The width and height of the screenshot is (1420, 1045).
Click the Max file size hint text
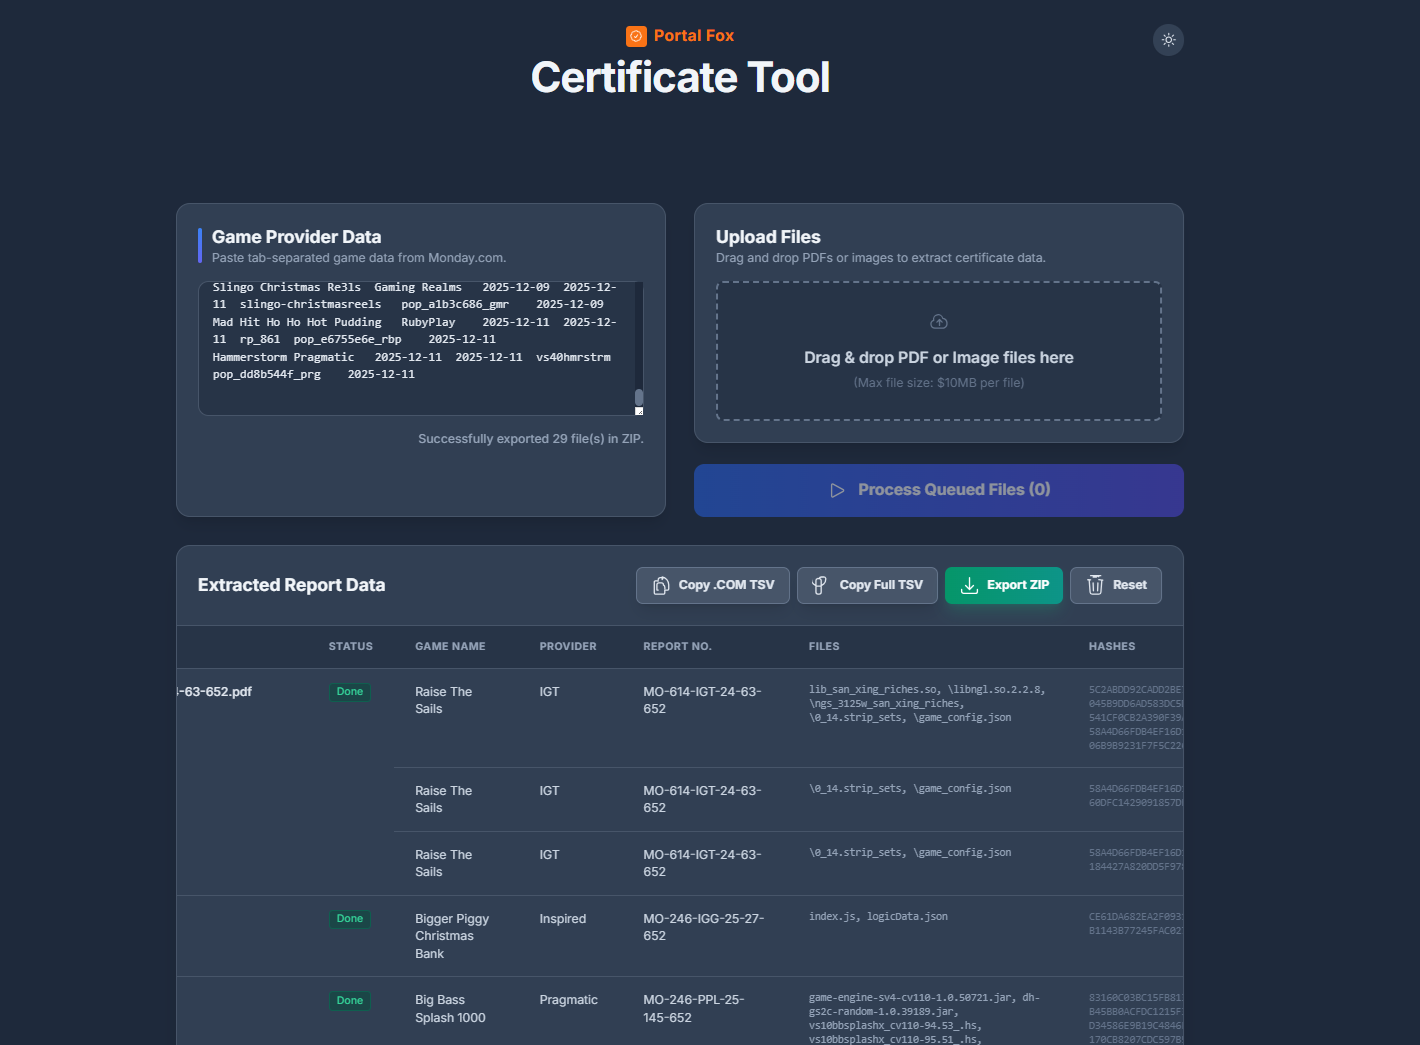tap(939, 383)
